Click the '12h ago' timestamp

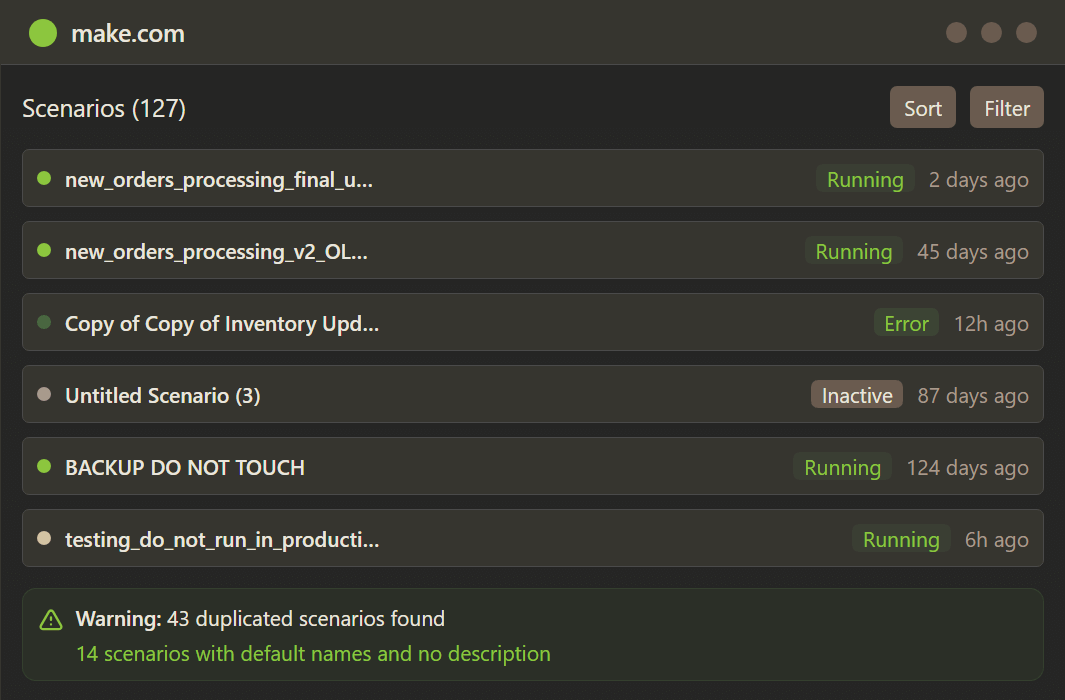tap(991, 324)
